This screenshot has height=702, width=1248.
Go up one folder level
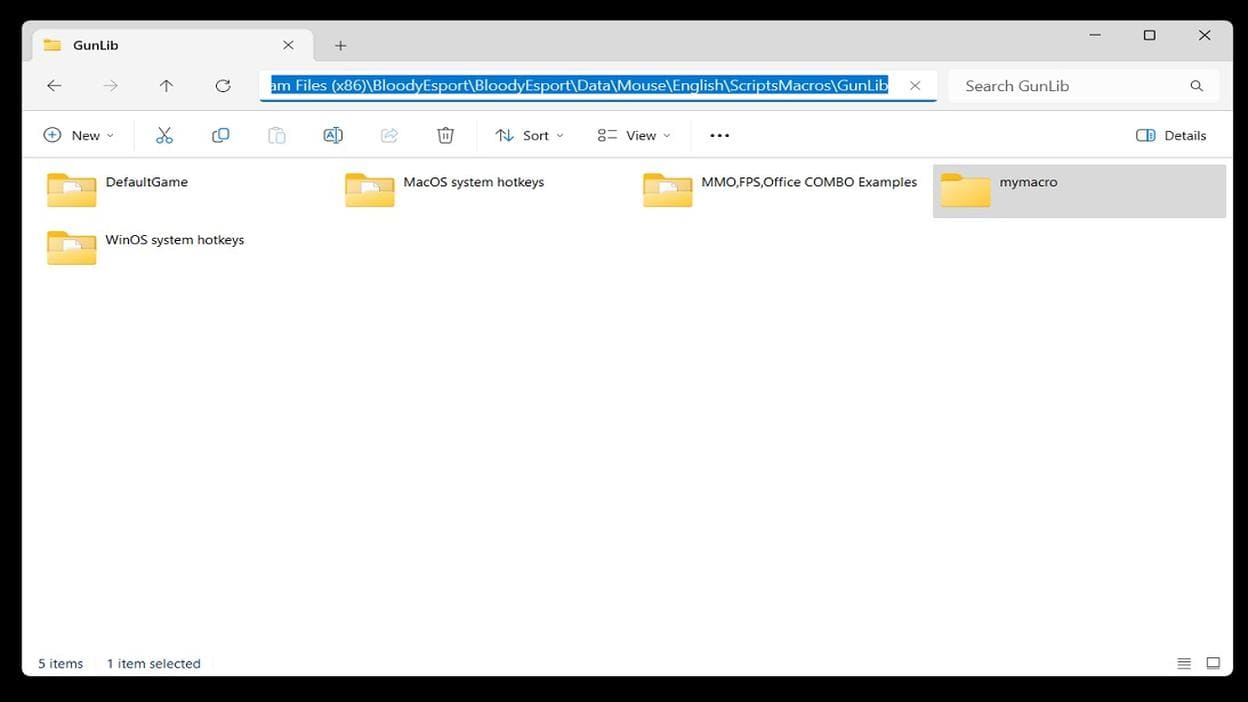click(166, 86)
